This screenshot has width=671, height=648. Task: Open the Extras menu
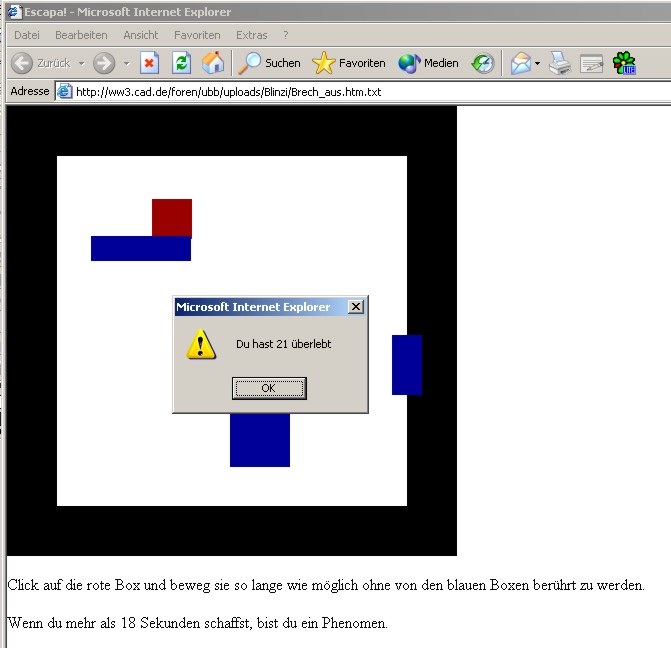[252, 35]
